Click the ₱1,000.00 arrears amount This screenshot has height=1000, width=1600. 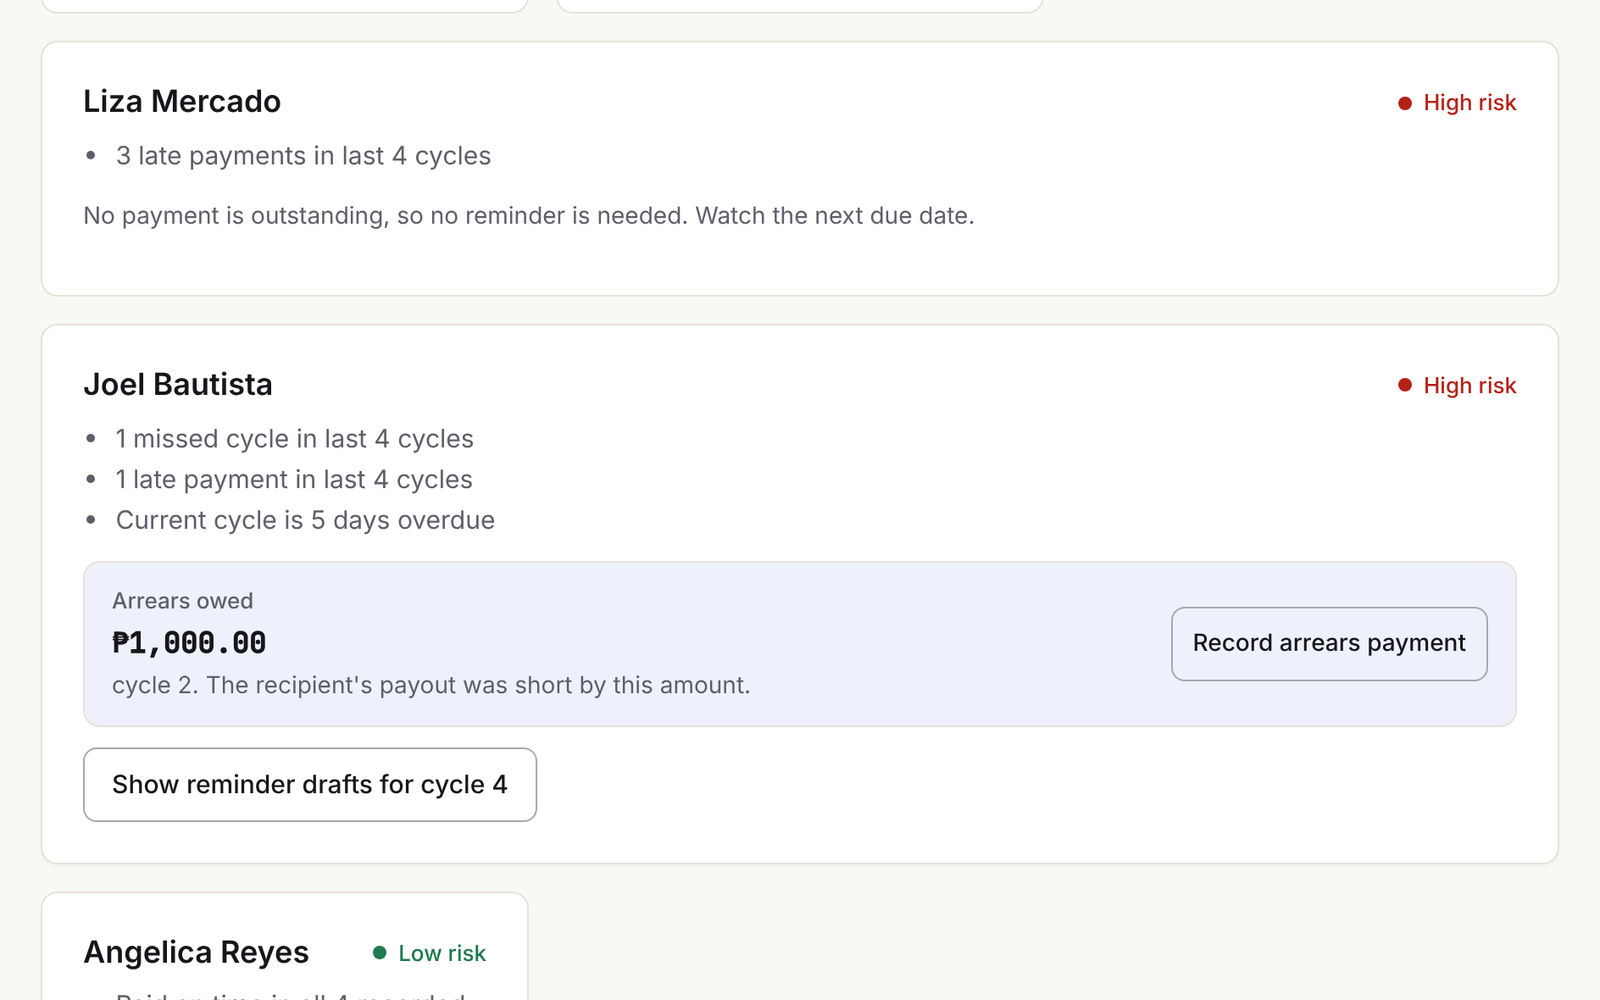(189, 643)
